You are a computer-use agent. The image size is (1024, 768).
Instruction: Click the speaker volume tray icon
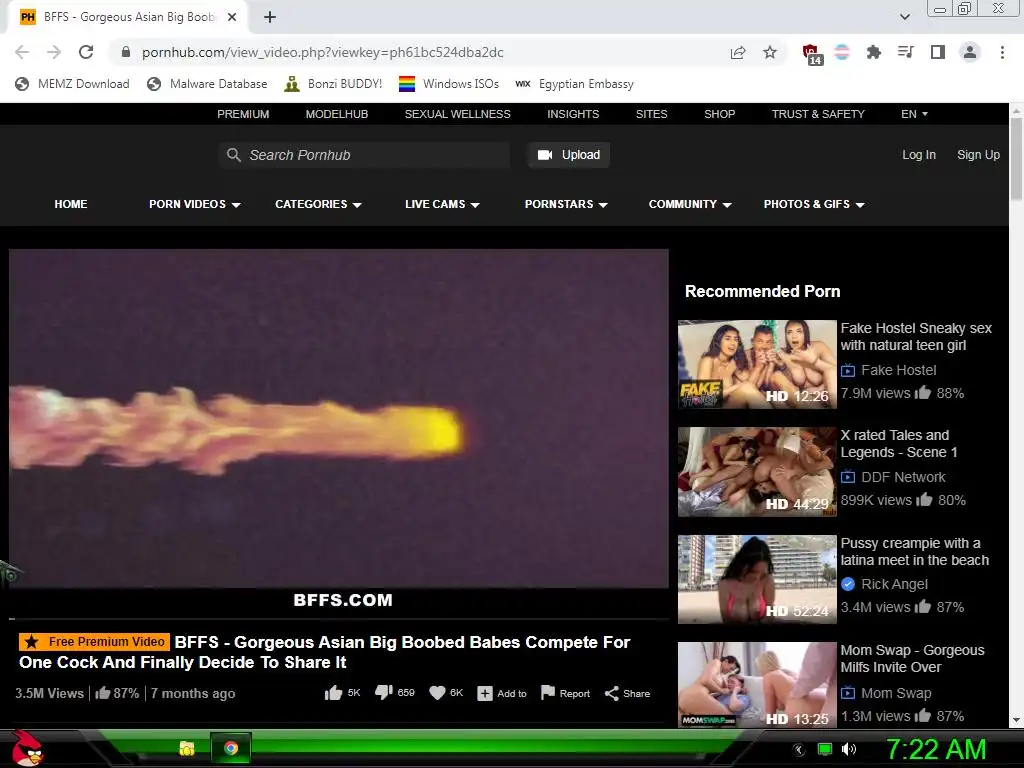(848, 749)
